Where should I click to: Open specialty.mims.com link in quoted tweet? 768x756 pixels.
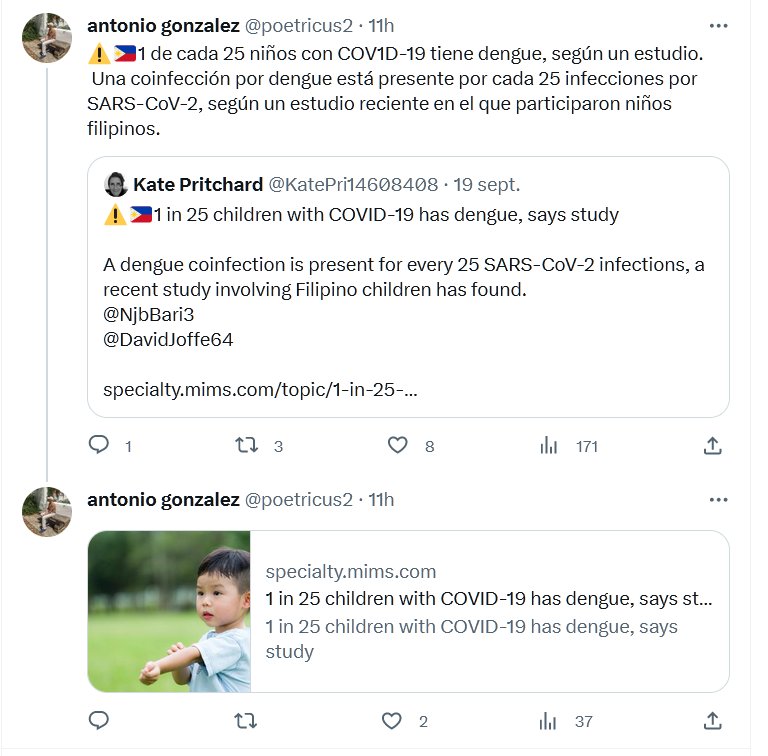tap(260, 390)
